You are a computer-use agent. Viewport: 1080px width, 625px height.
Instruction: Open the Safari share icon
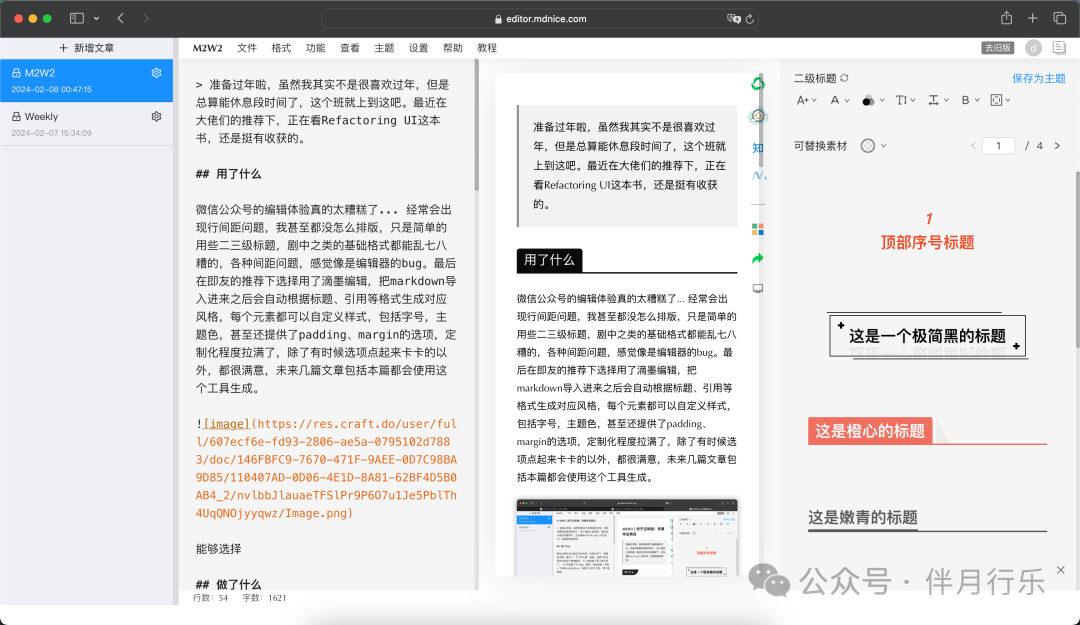tap(1006, 18)
